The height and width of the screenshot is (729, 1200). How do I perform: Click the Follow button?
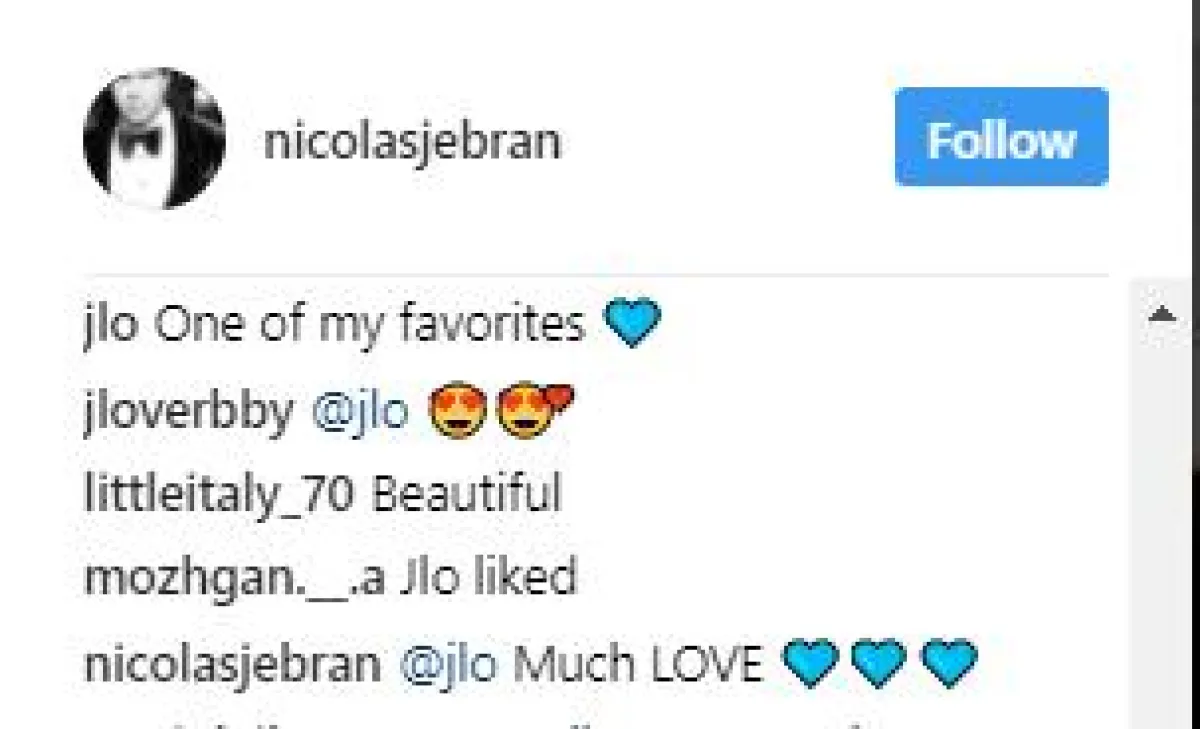point(1001,137)
